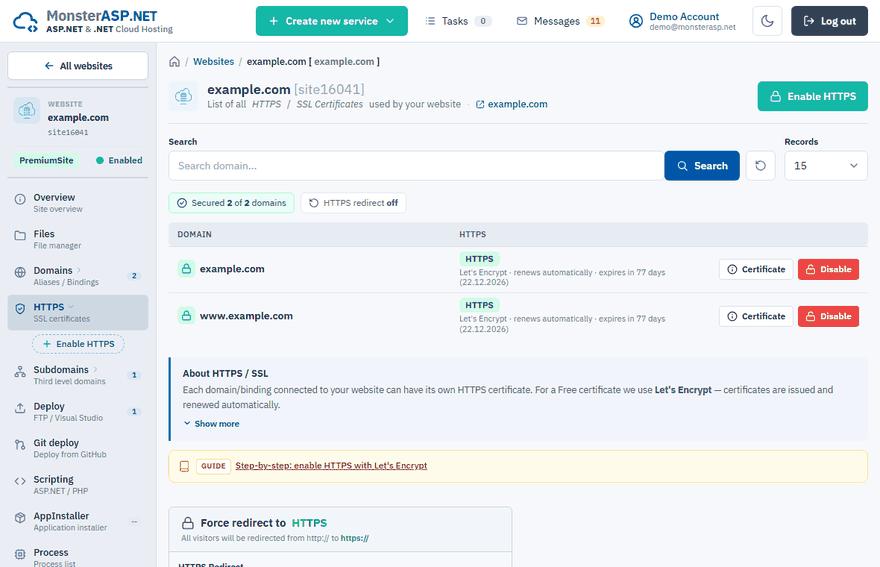Click the Deploy upload icon
The width and height of the screenshot is (880, 567).
point(20,408)
